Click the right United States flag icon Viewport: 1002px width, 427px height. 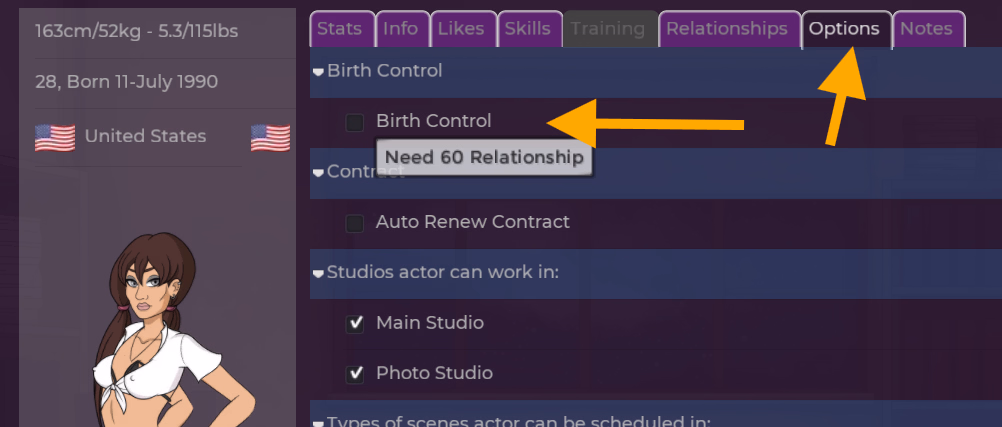(x=270, y=137)
